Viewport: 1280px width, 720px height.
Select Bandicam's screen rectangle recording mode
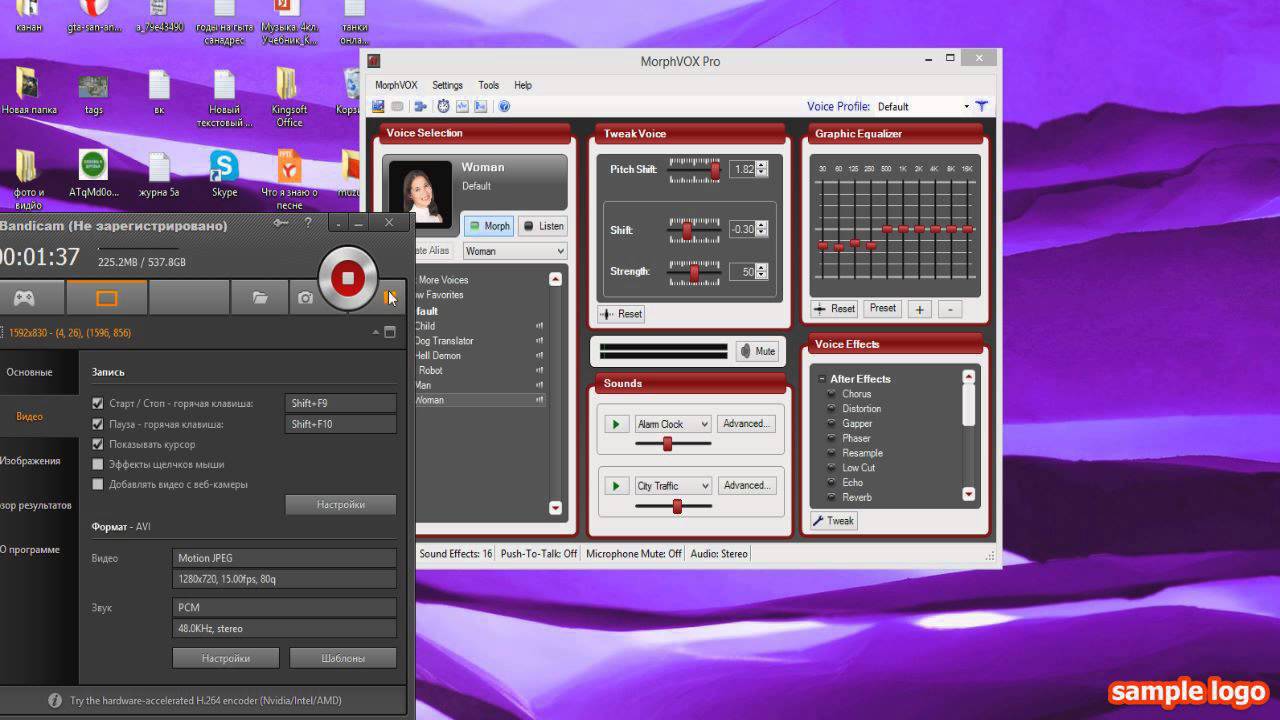[107, 298]
